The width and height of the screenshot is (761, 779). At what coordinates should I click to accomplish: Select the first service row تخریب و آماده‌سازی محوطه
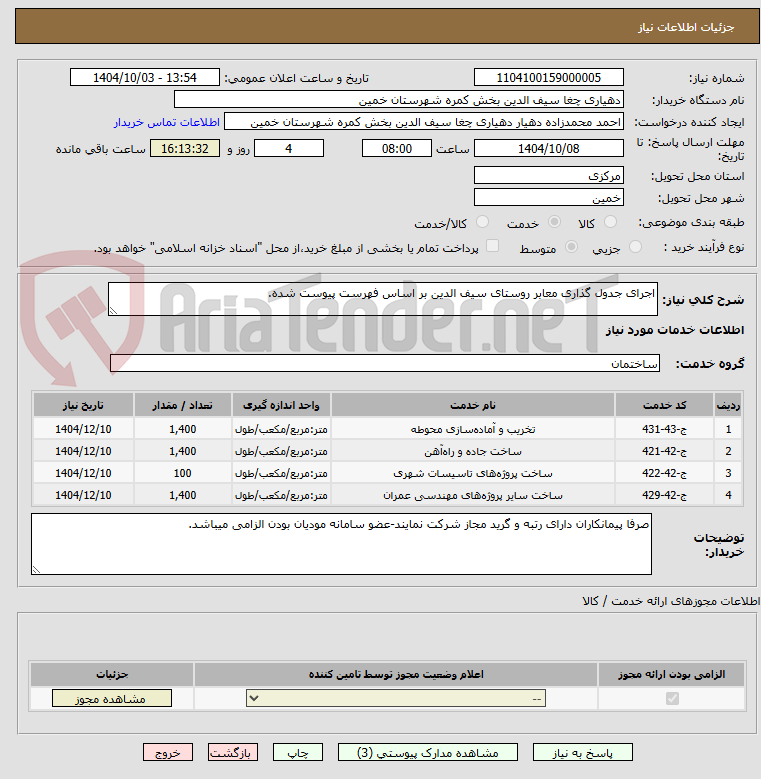click(387, 429)
